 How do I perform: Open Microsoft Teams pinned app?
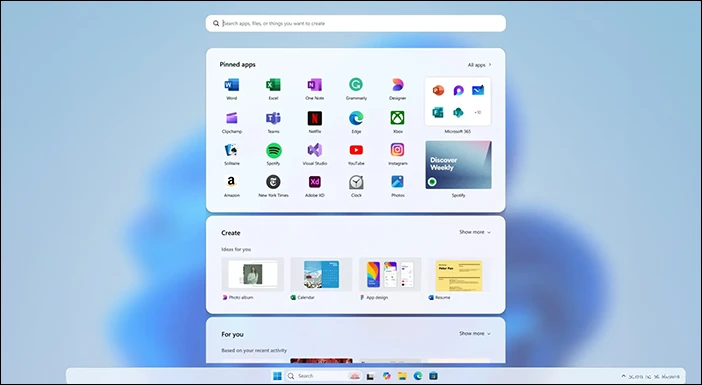(273, 118)
